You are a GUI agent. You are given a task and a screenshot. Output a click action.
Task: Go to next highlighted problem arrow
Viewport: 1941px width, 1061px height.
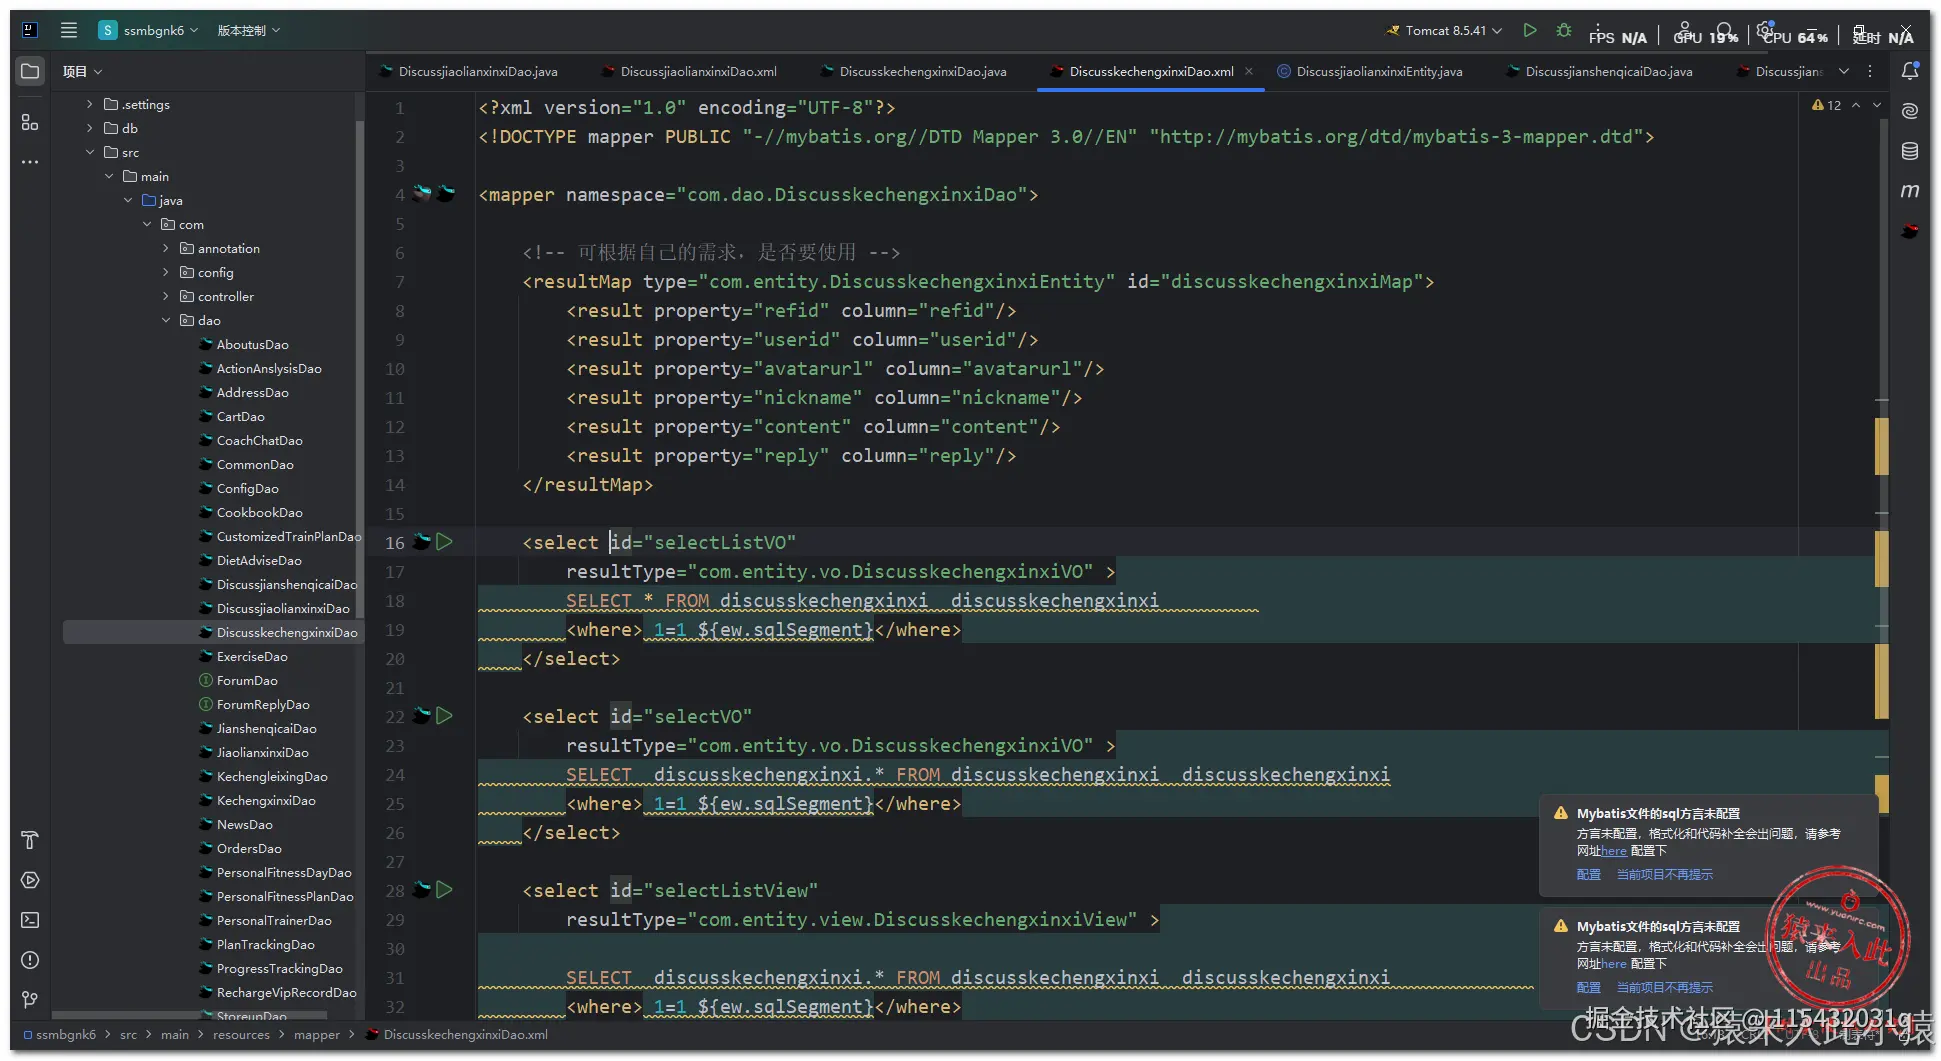[1877, 105]
